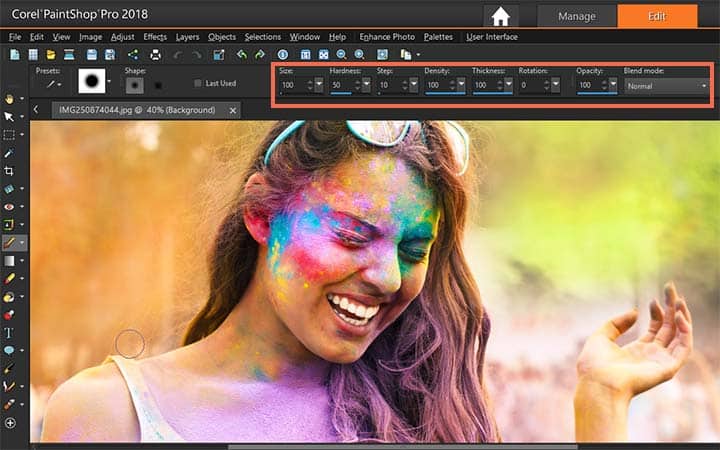This screenshot has width=720, height=450.
Task: Open a file with the folder icon
Action: click(x=51, y=55)
